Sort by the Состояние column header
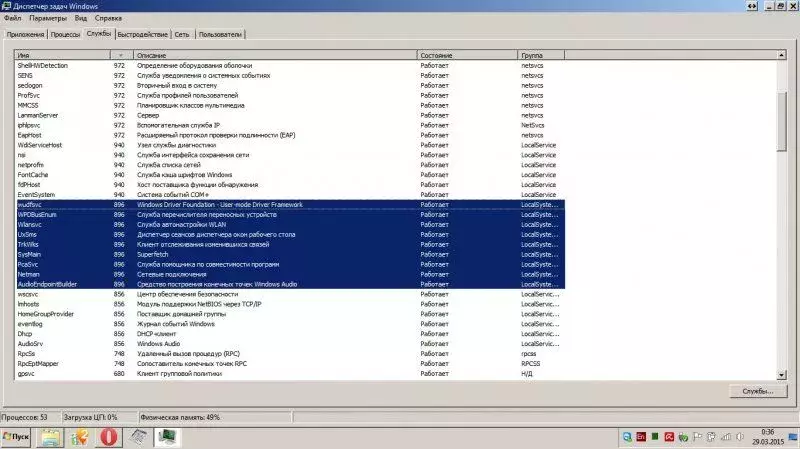This screenshot has height=449, width=800. coord(467,55)
